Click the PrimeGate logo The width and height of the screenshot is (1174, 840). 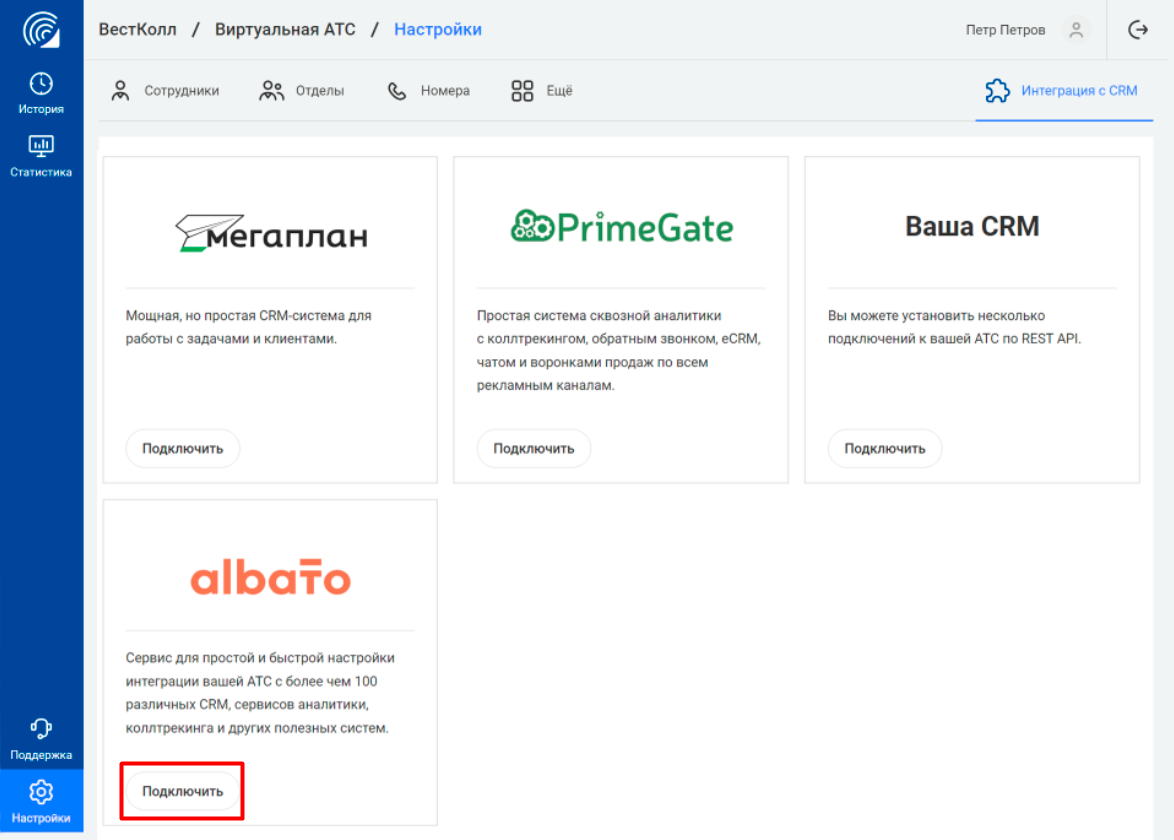(621, 227)
